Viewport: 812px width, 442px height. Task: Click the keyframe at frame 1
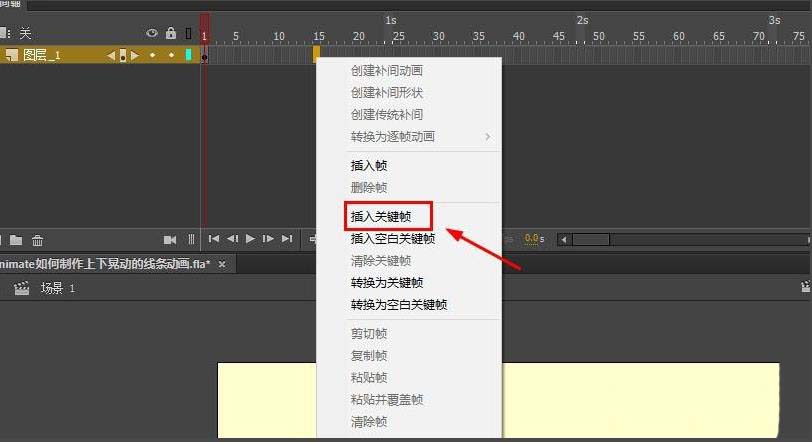tap(205, 55)
